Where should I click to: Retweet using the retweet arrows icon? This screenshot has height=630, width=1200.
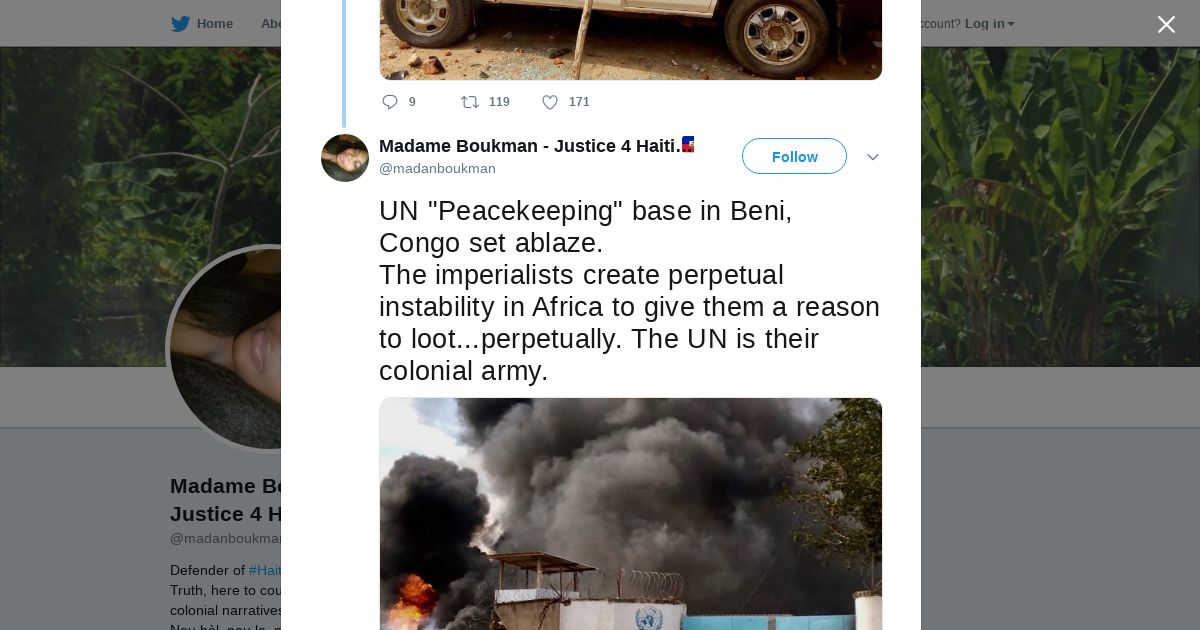(470, 102)
